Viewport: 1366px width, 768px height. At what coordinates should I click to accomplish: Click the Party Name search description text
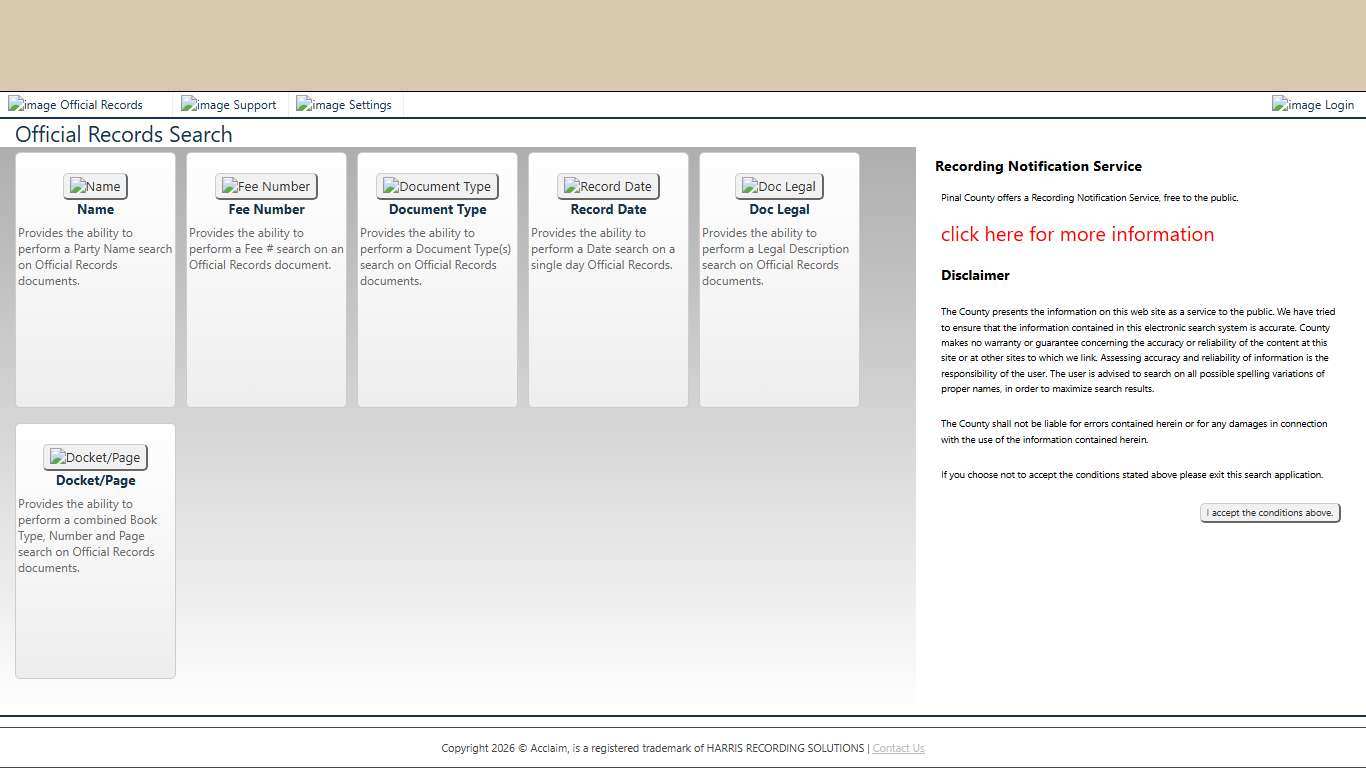(x=94, y=257)
